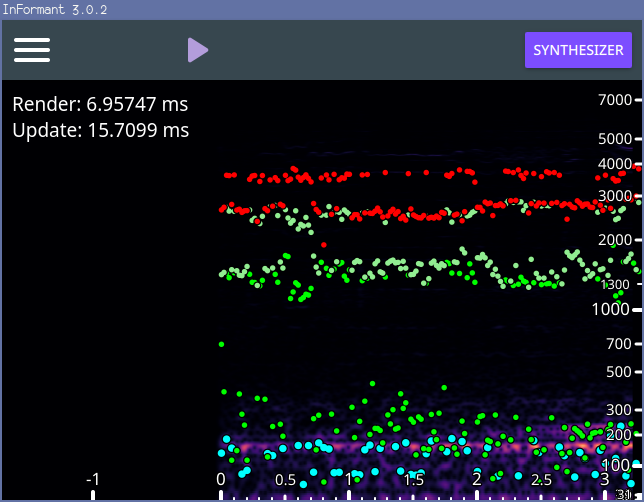Click the Render time readout
Image resolution: width=644 pixels, height=502 pixels.
coord(100,104)
